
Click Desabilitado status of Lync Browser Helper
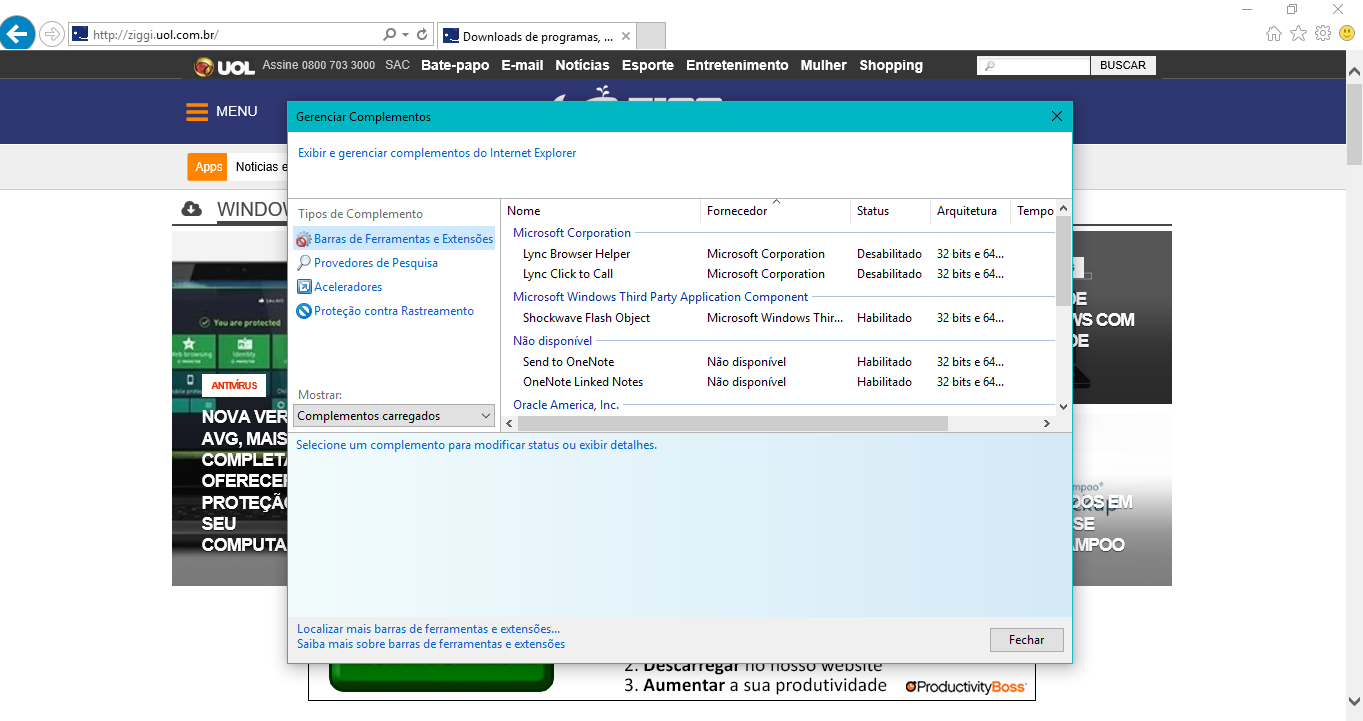pos(889,254)
